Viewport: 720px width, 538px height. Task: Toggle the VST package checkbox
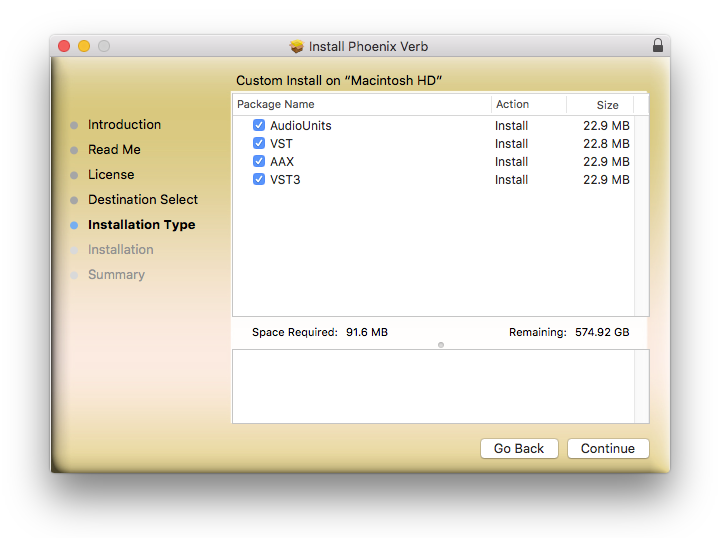tap(259, 144)
